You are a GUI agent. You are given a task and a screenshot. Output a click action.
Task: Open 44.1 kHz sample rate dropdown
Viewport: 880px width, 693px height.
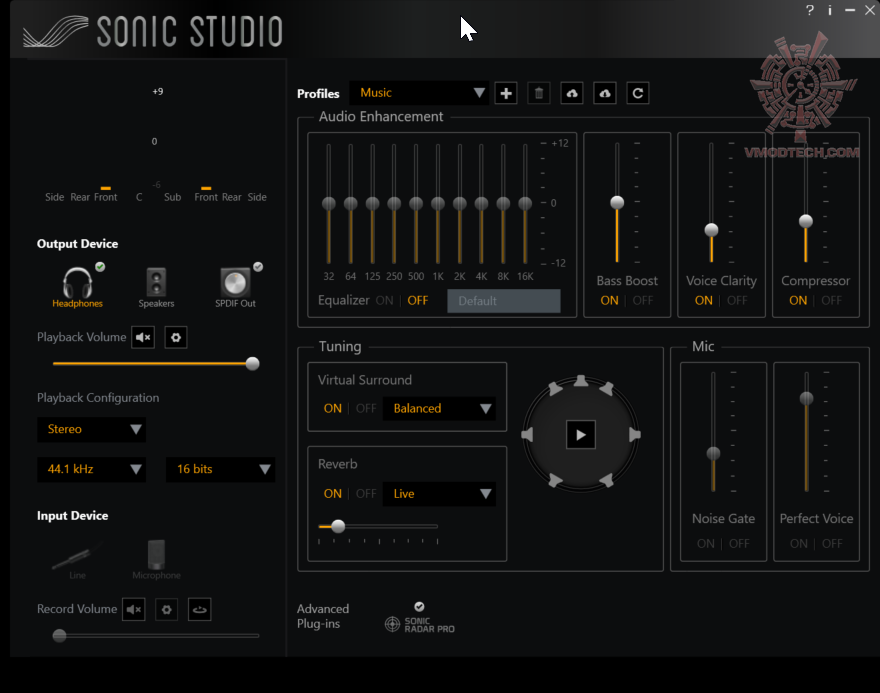[x=91, y=469]
